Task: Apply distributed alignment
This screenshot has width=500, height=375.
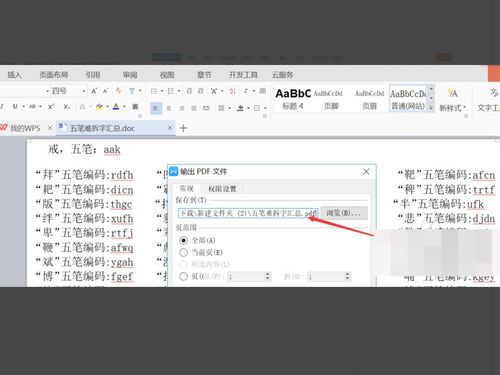Action: [206, 108]
